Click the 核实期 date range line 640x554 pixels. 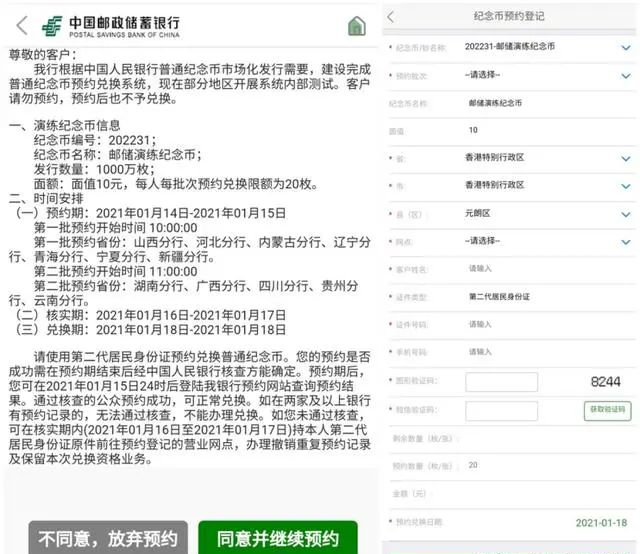coord(151,315)
